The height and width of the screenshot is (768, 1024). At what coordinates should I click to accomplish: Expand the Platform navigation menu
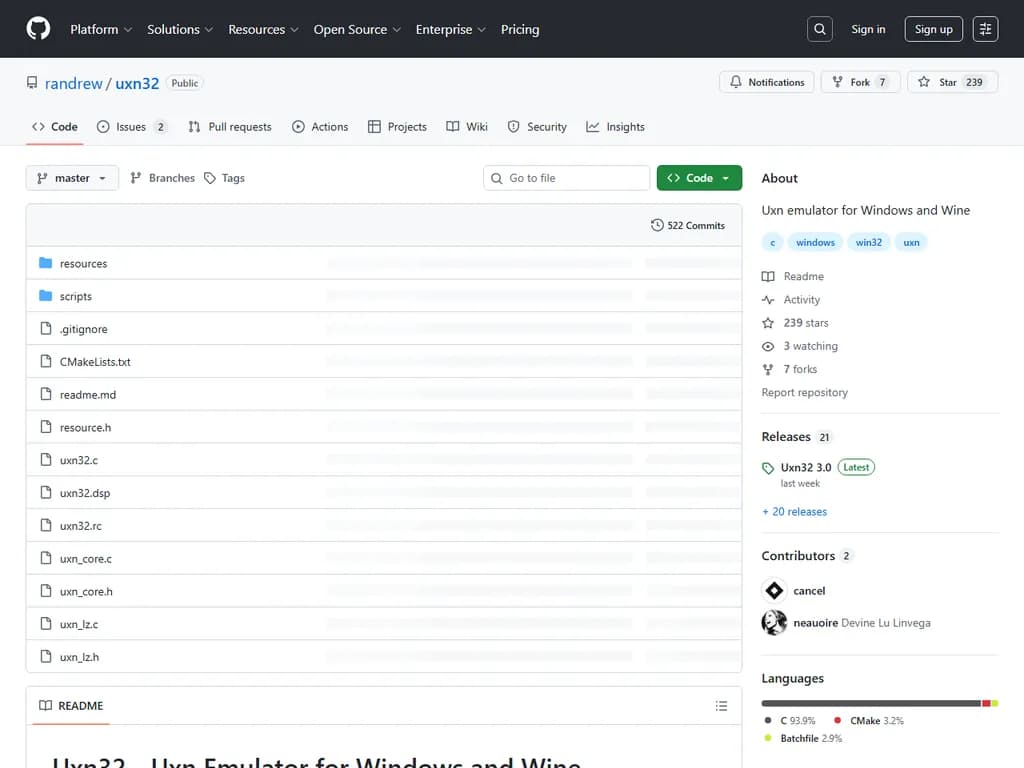(100, 29)
